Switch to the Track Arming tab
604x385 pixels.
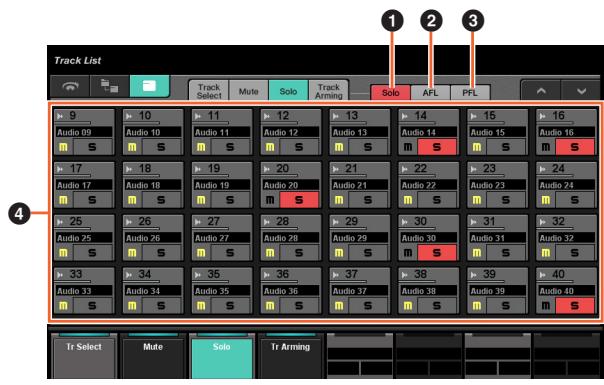329,91
